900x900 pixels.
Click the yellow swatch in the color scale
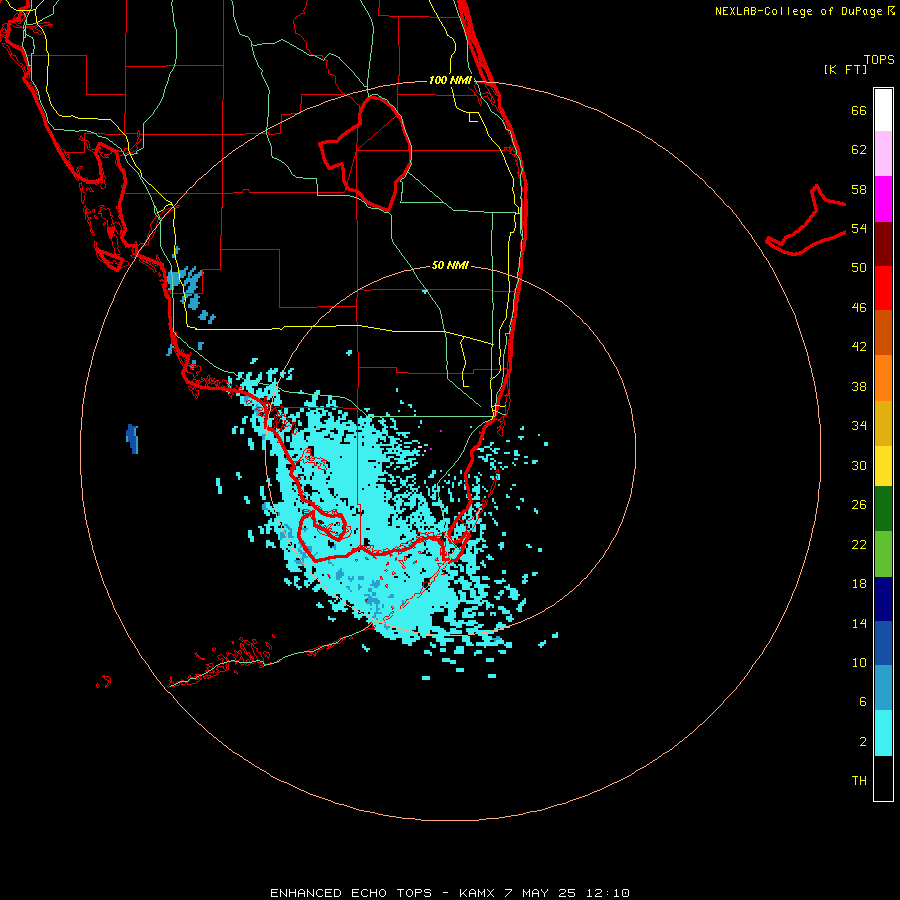point(883,466)
